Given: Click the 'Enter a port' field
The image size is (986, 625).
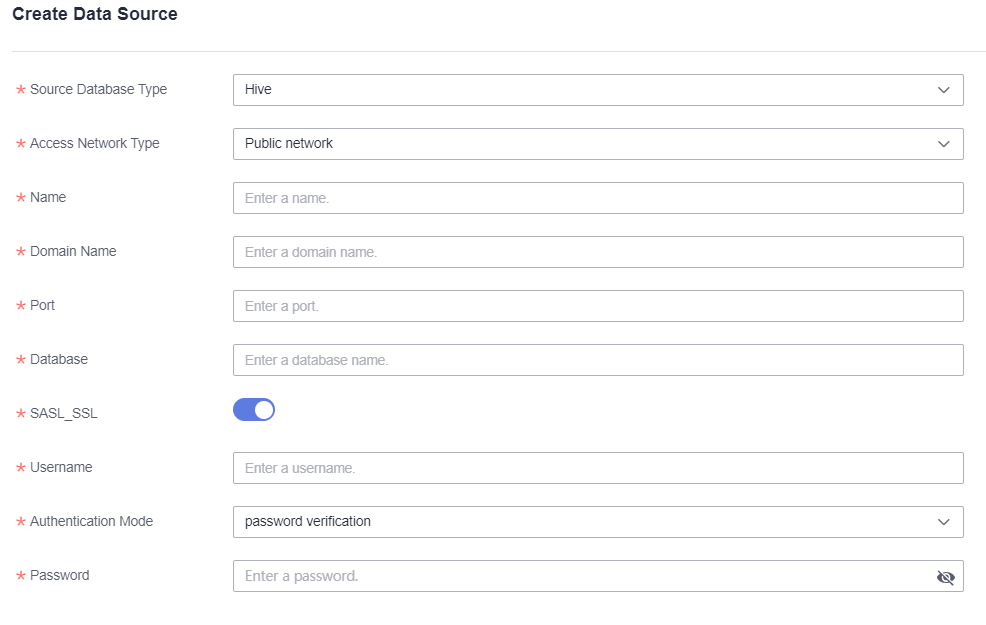Looking at the screenshot, I should coord(597,306).
